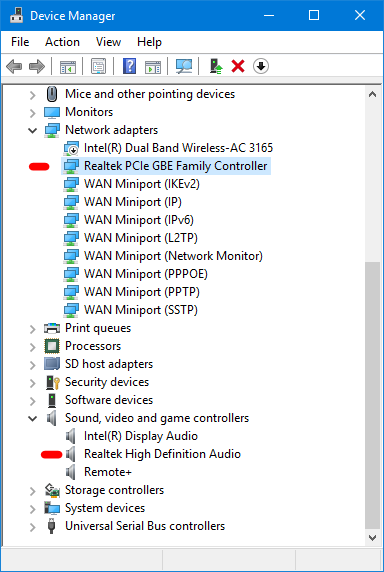This screenshot has height=572, width=384.
Task: Select Realtek High Definition Audio device
Action: (x=162, y=454)
